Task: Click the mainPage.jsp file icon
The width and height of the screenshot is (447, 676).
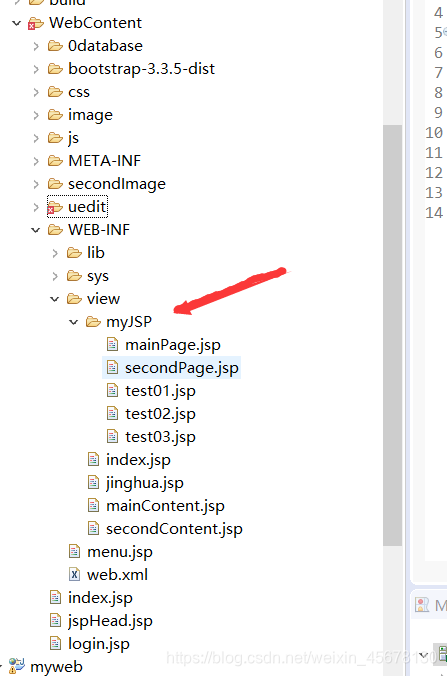Action: 113,344
